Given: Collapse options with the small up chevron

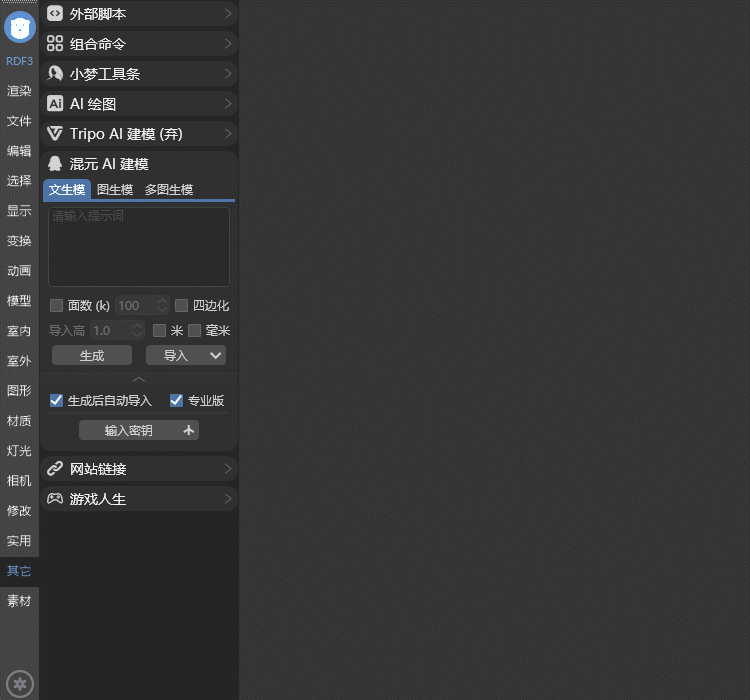Looking at the screenshot, I should 139,379.
